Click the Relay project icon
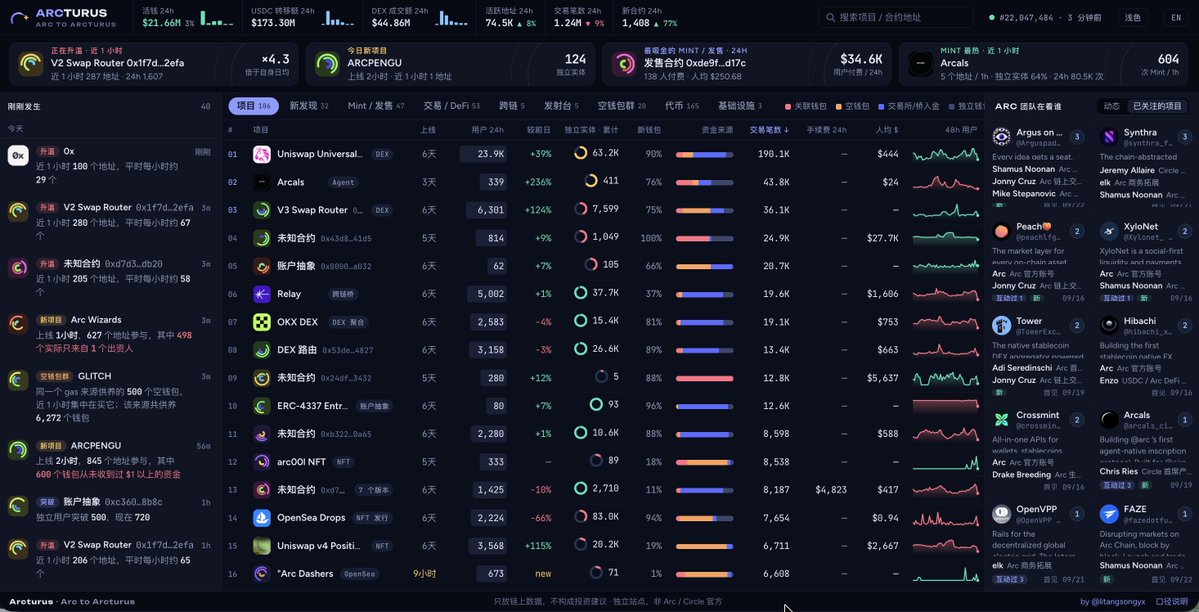 262,294
